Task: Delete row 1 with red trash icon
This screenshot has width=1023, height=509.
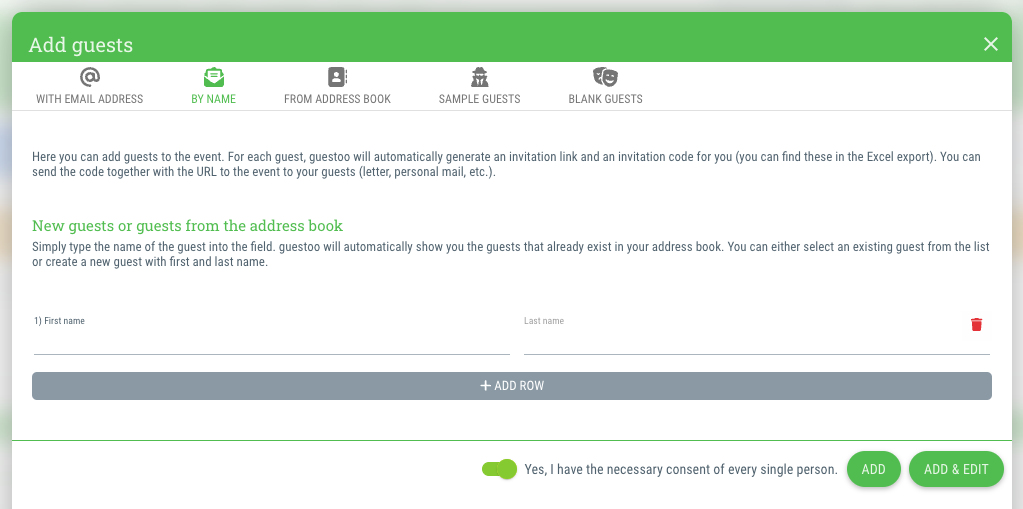Action: 976,324
